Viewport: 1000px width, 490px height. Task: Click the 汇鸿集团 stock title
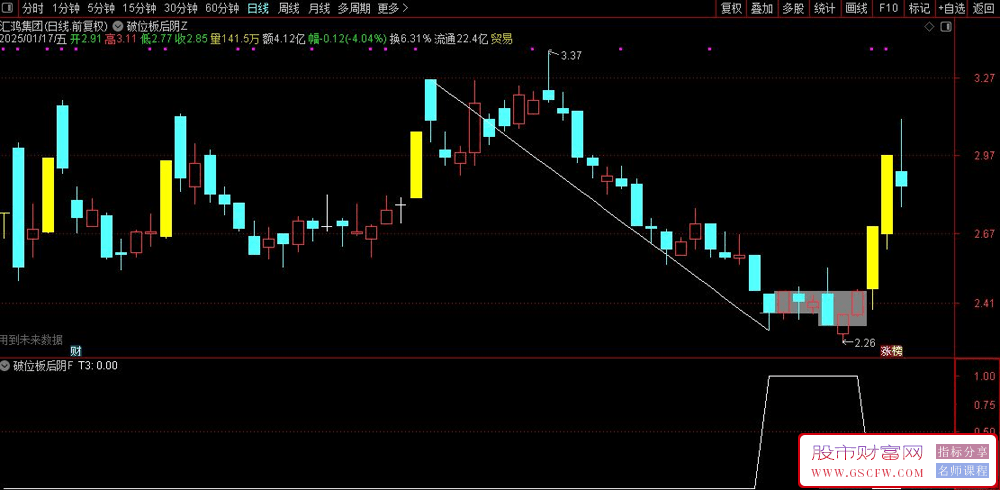[22, 26]
